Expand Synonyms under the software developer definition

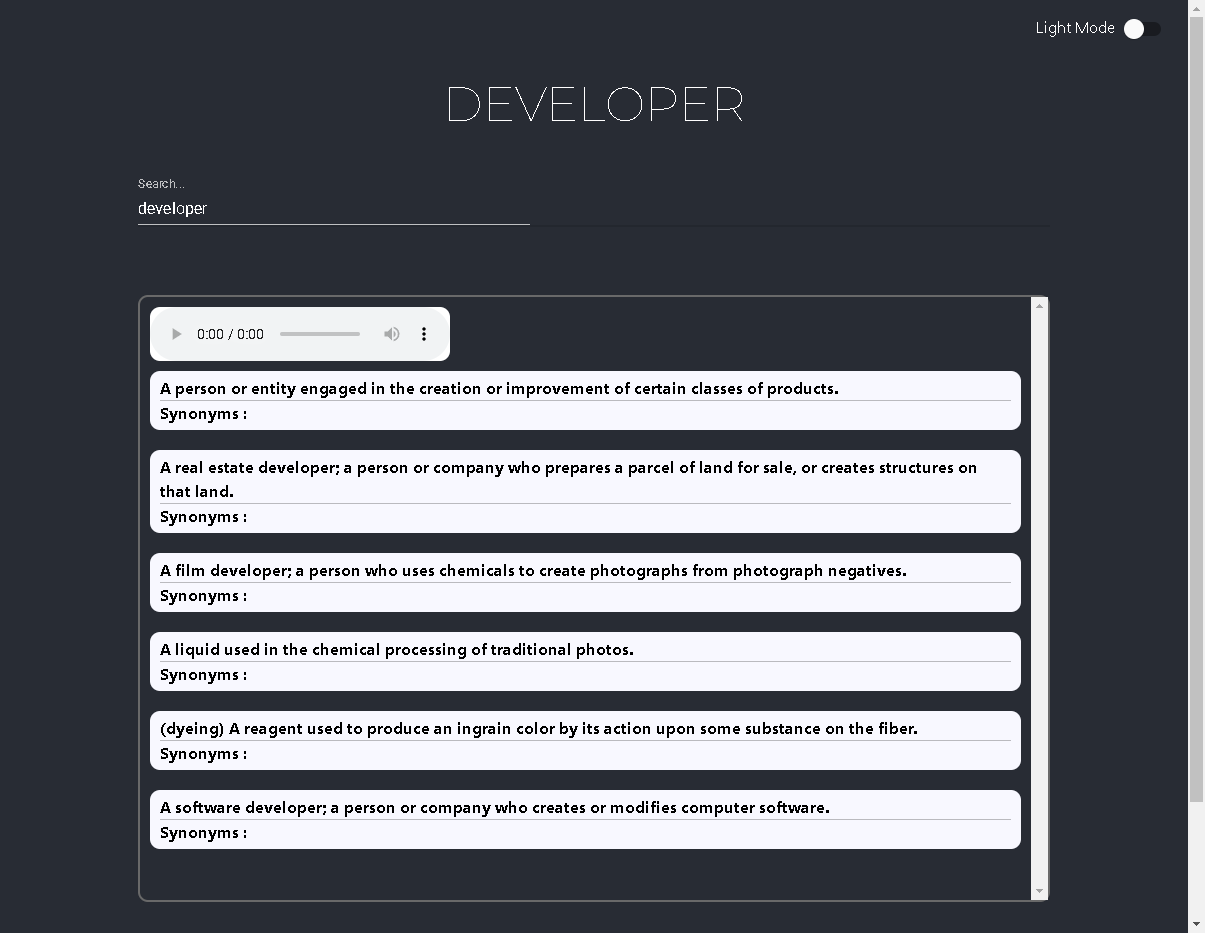pos(203,832)
